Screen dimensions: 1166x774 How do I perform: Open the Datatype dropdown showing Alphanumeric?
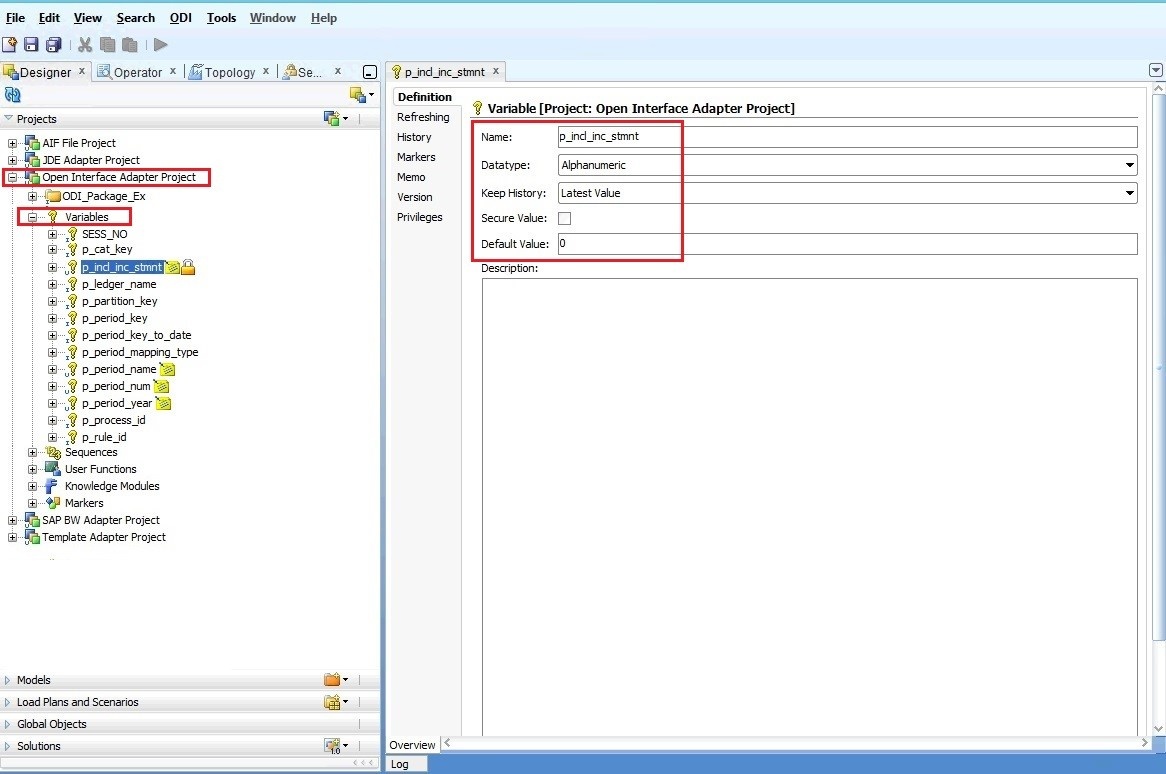(1130, 164)
